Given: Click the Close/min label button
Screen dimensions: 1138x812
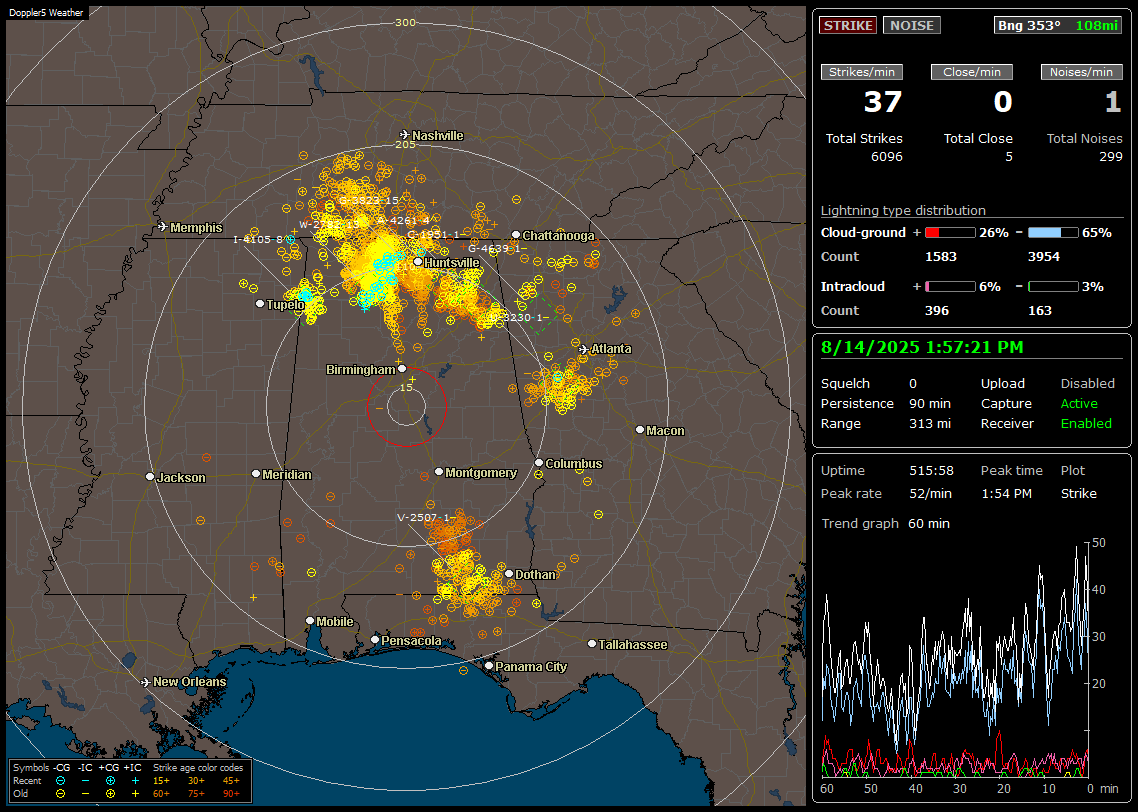Looking at the screenshot, I should [972, 72].
